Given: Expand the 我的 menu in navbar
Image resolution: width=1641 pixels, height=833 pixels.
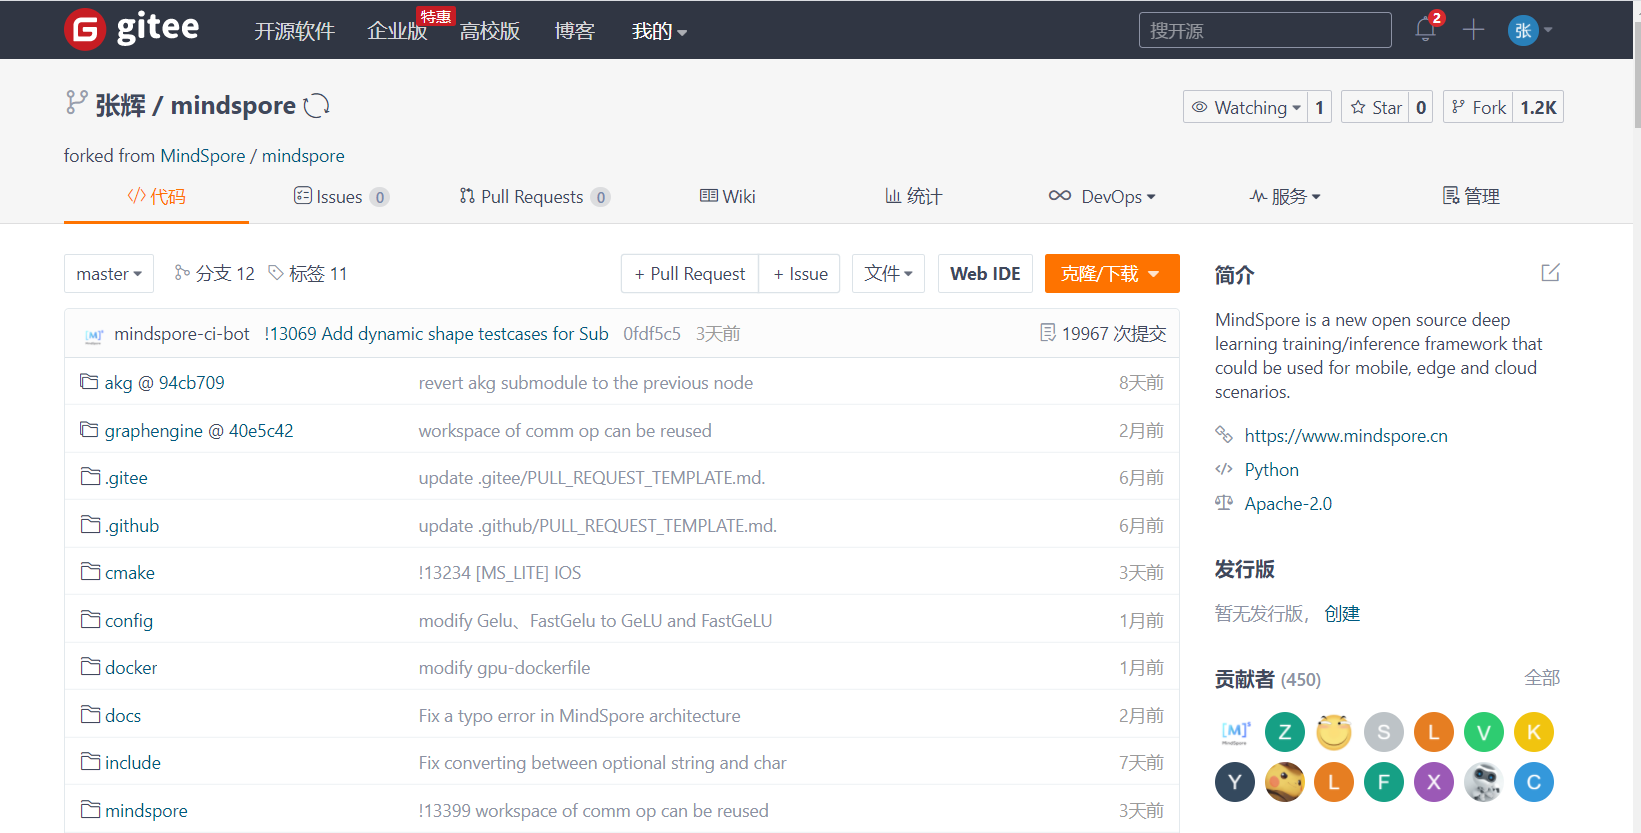Looking at the screenshot, I should pos(659,32).
